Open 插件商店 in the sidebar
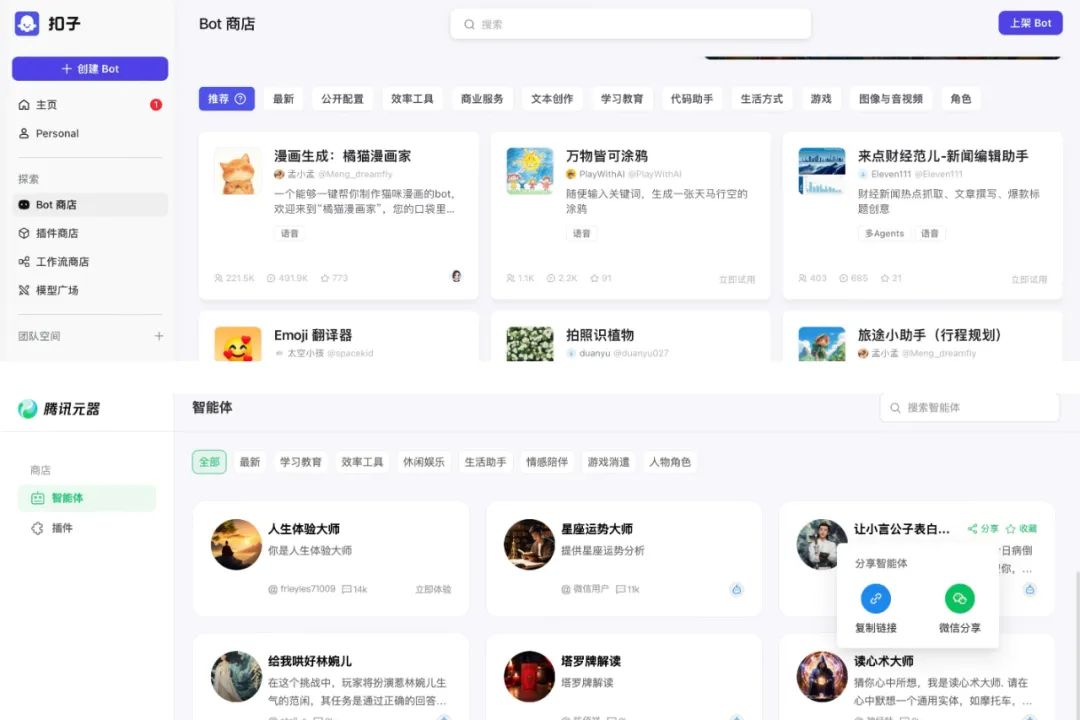Screen dimensions: 1080x720 56,233
